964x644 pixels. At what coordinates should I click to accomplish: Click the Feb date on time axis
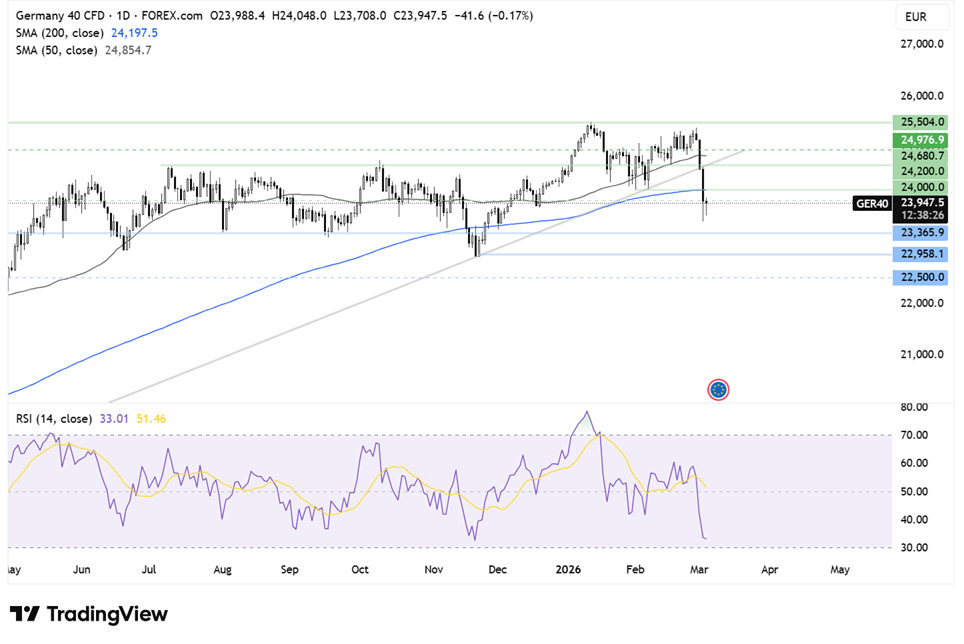pos(635,570)
